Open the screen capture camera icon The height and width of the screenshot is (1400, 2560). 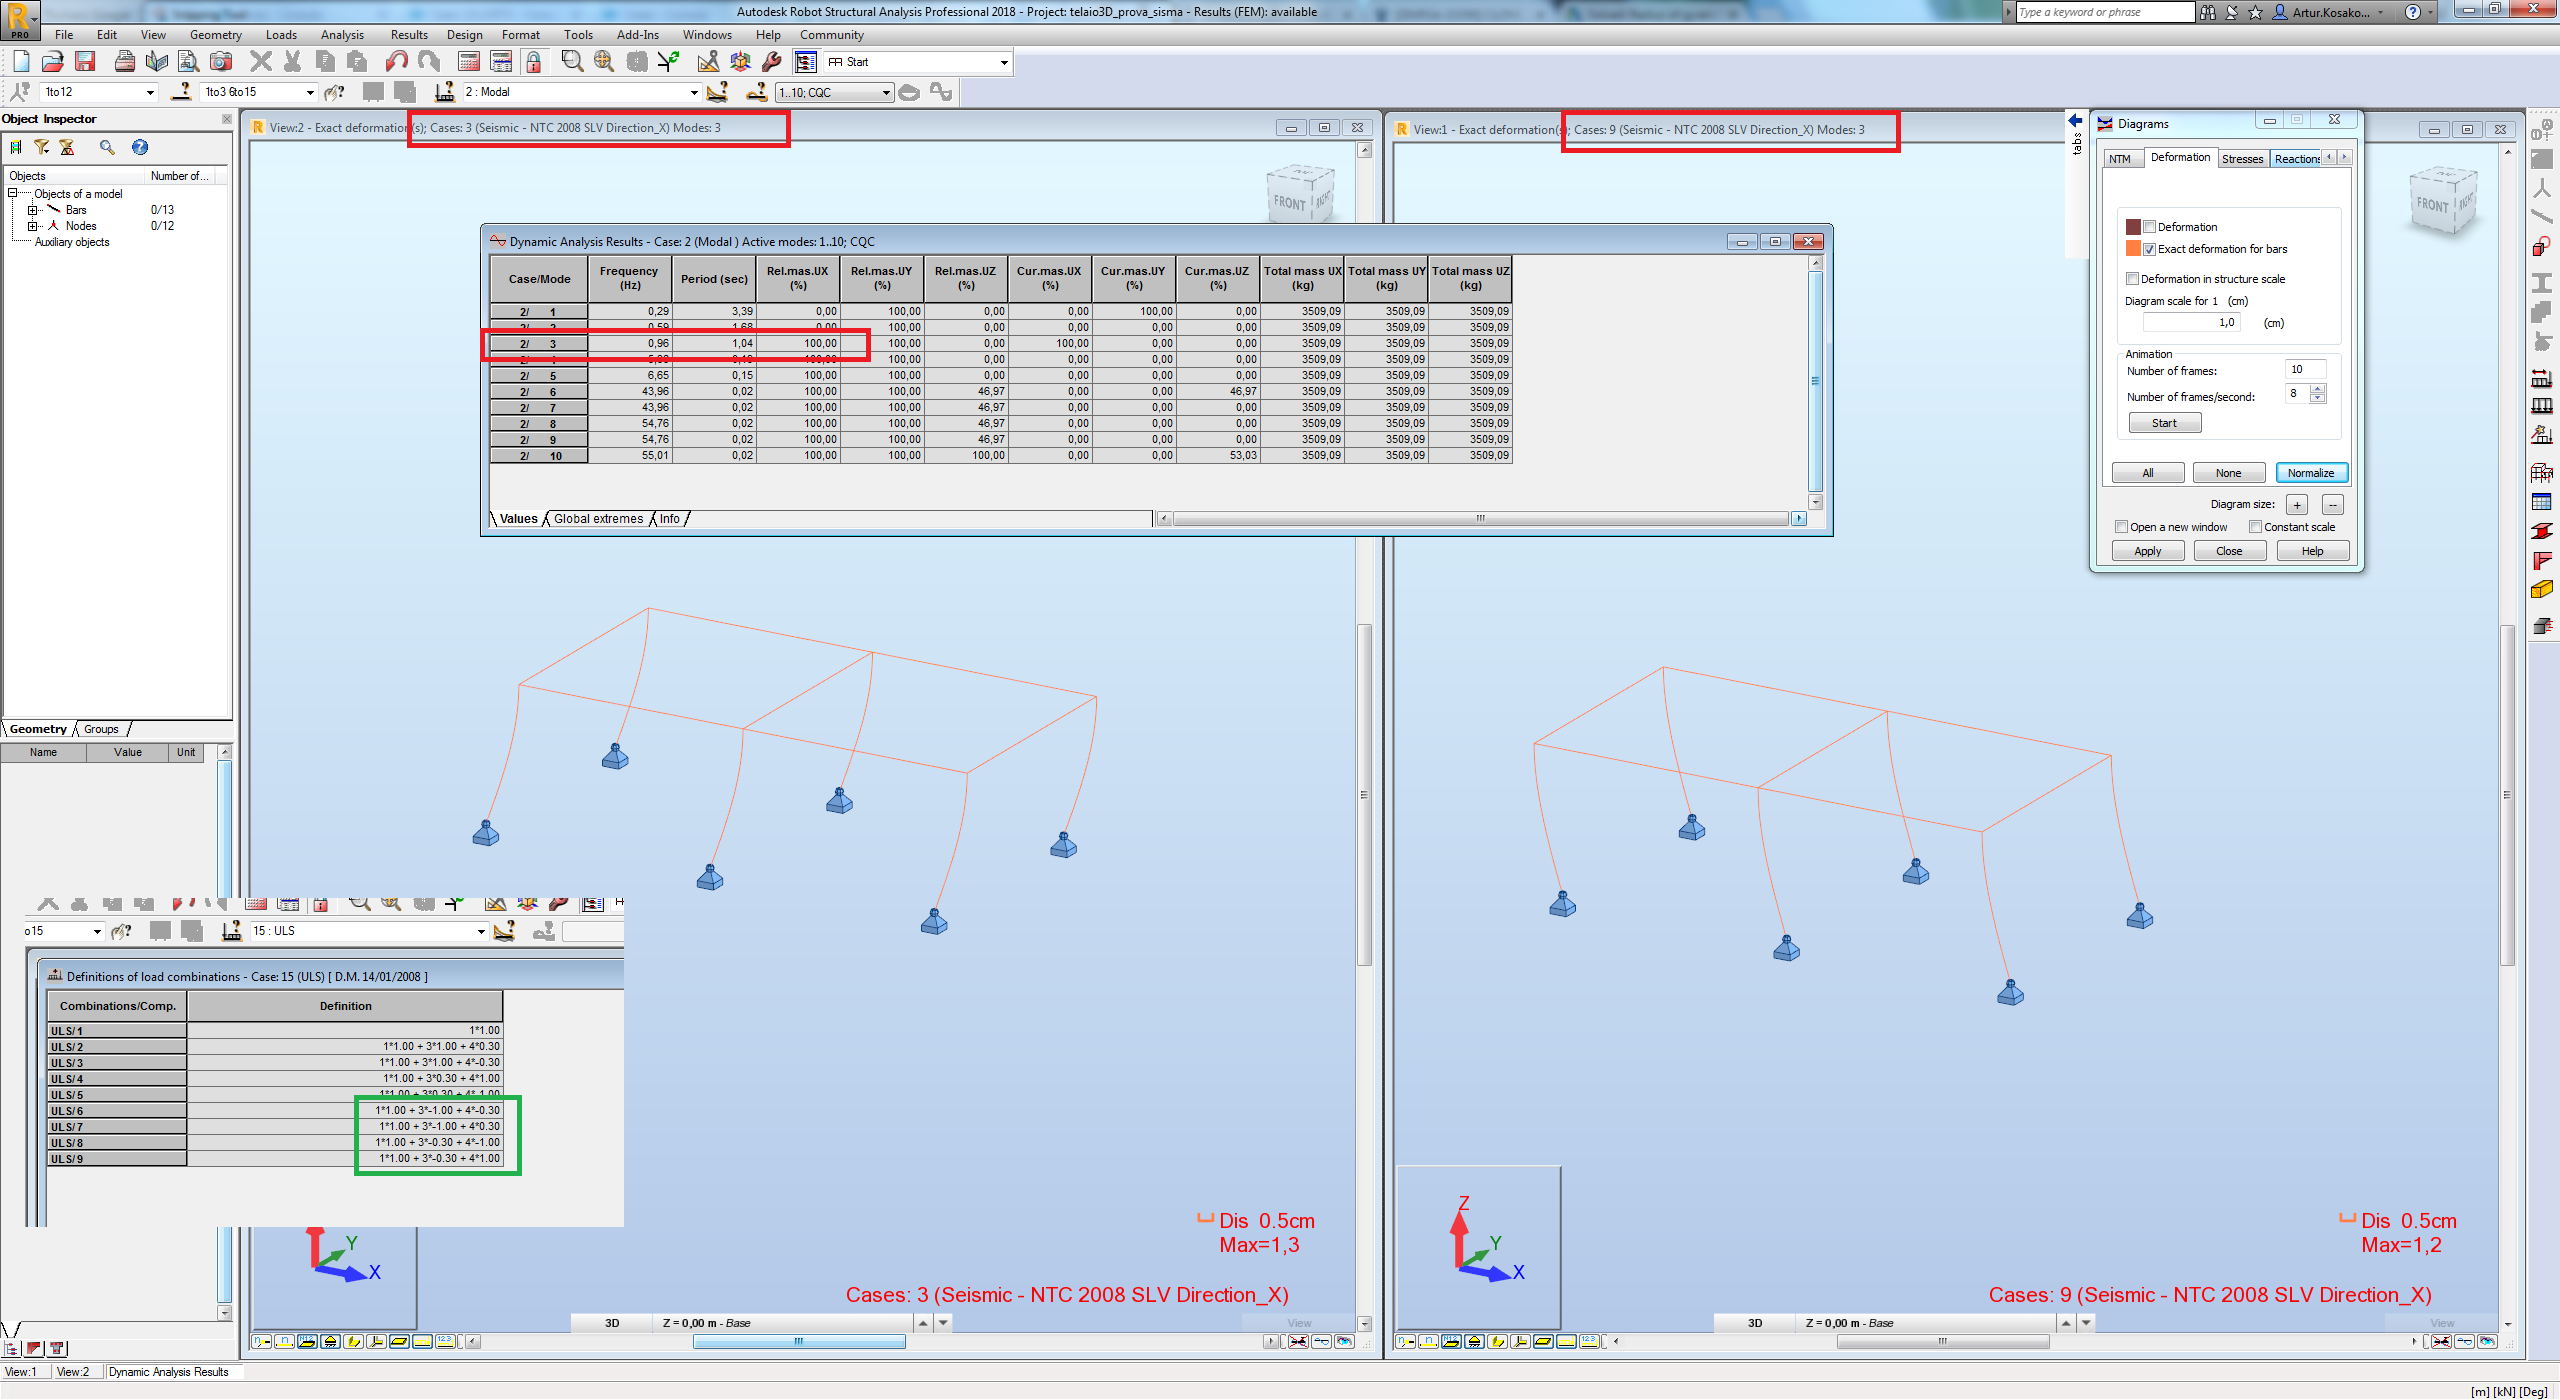pos(222,62)
